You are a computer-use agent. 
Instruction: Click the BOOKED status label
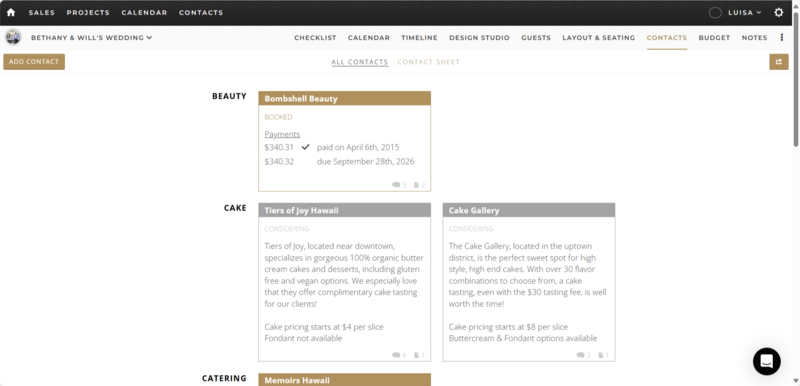[x=279, y=117]
